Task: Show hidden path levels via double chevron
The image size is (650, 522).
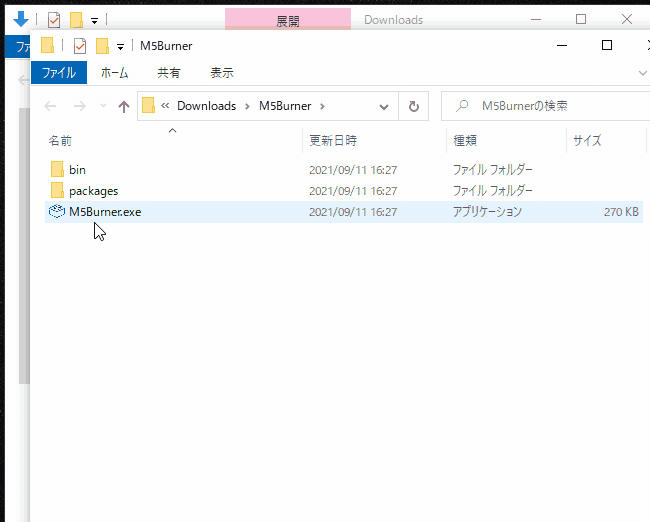Action: pyautogui.click(x=165, y=106)
